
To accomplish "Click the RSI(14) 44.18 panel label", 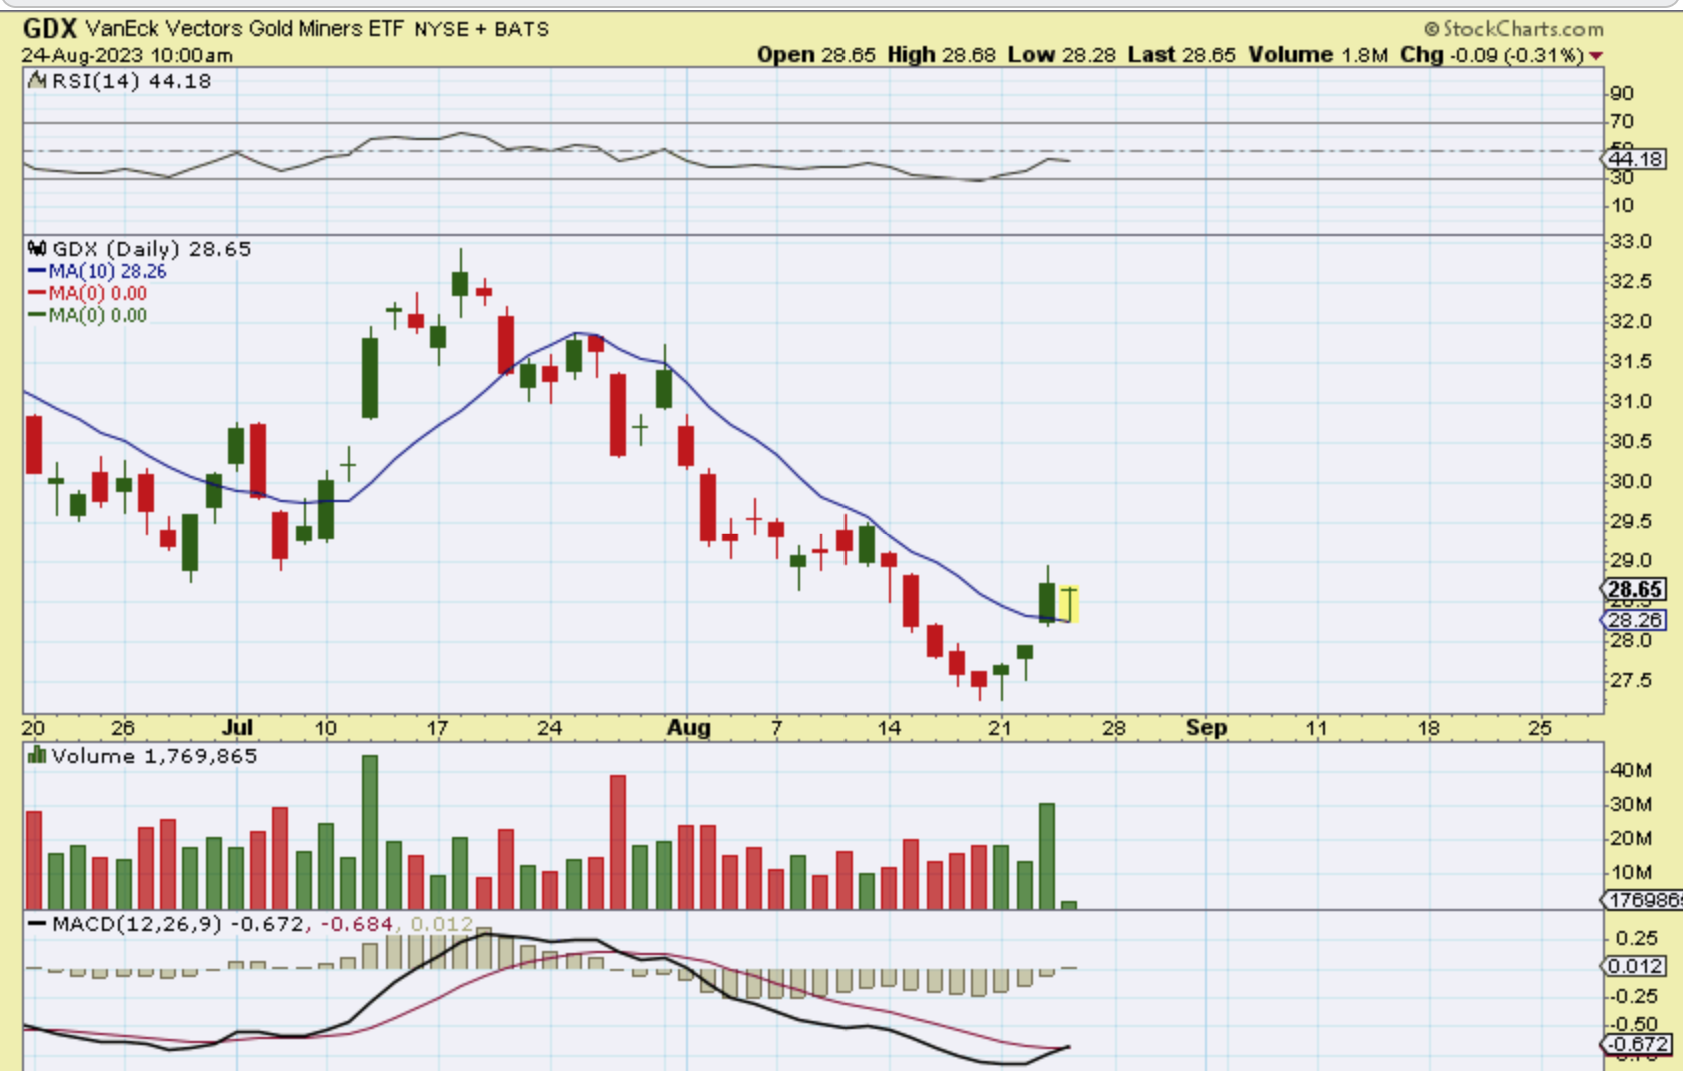I will 131,81.
